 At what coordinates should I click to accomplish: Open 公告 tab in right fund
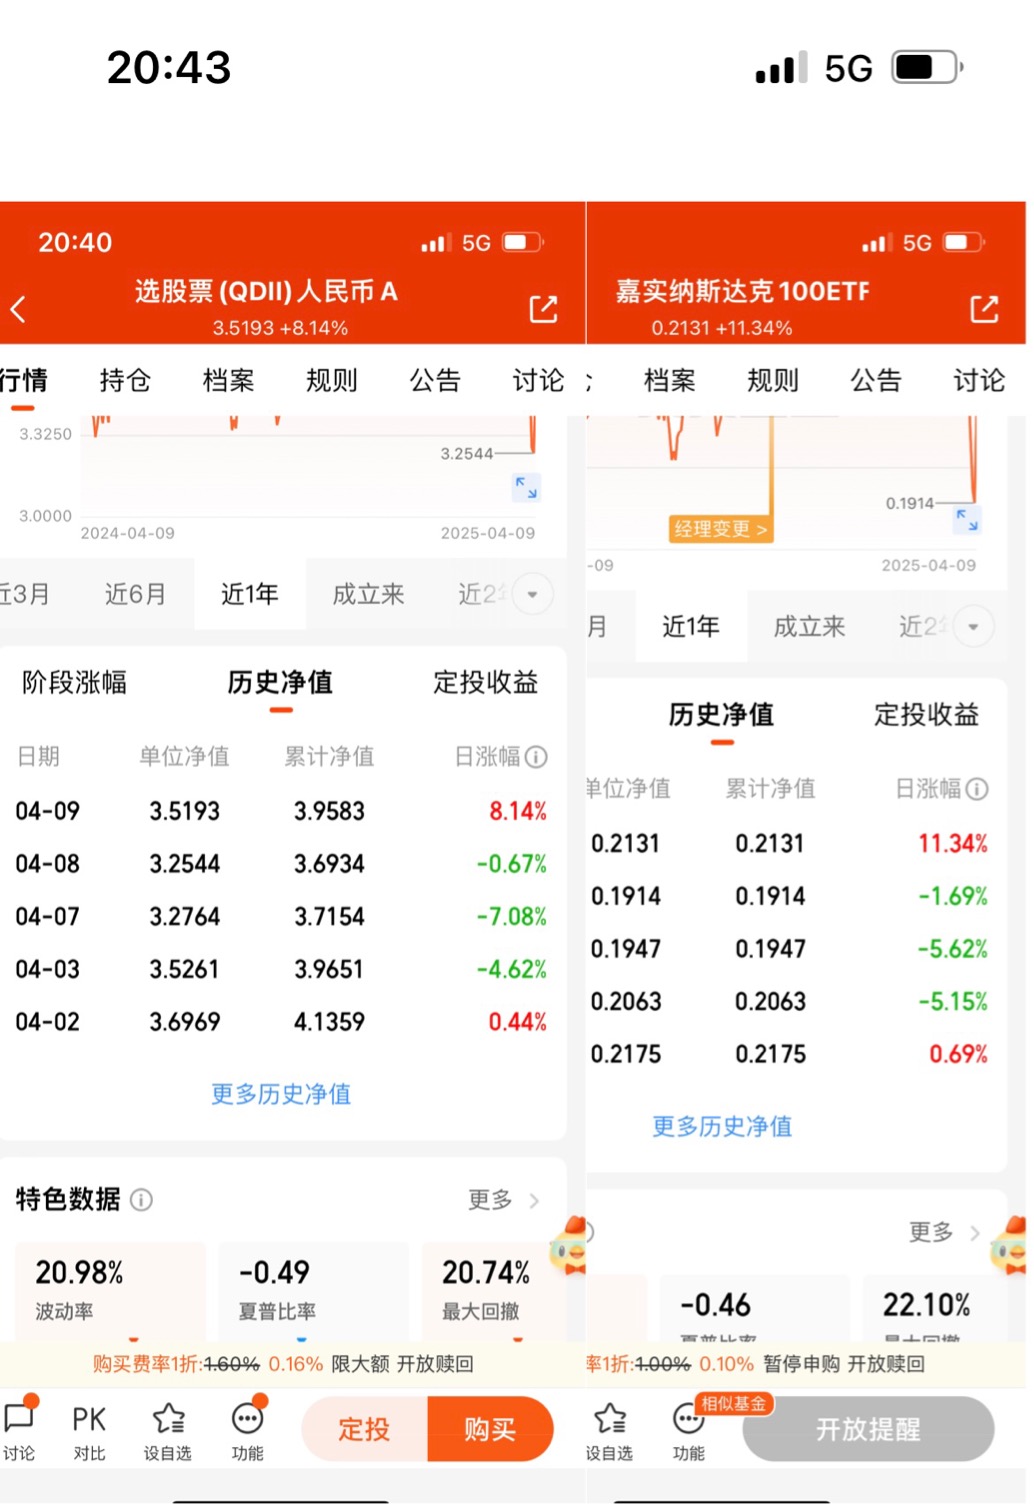click(x=876, y=380)
